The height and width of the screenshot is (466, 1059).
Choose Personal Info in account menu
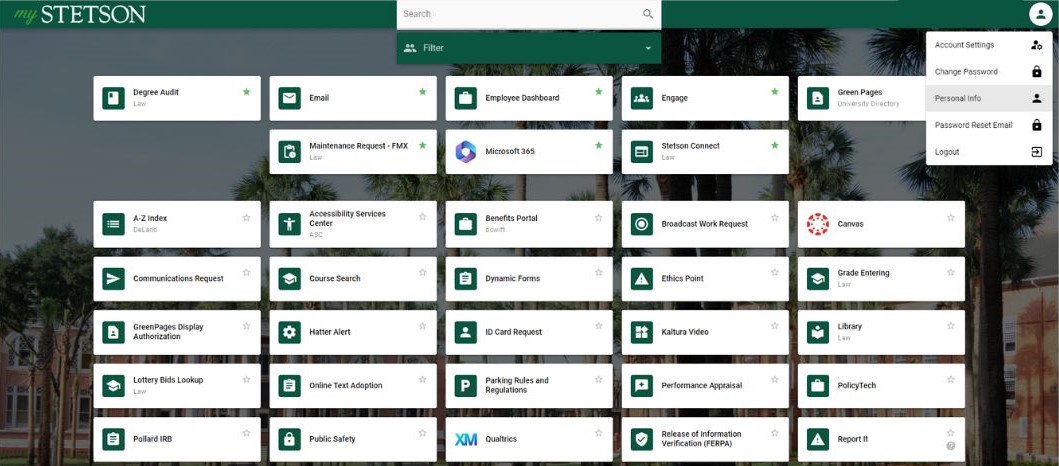click(989, 99)
